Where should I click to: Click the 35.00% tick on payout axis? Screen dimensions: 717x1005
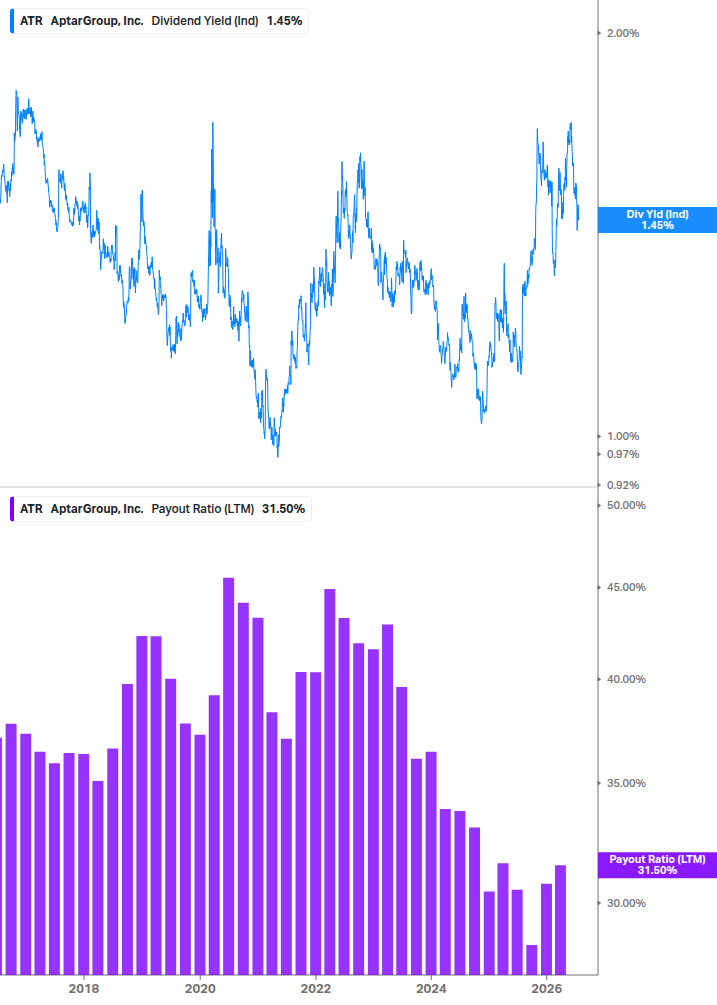pos(626,783)
